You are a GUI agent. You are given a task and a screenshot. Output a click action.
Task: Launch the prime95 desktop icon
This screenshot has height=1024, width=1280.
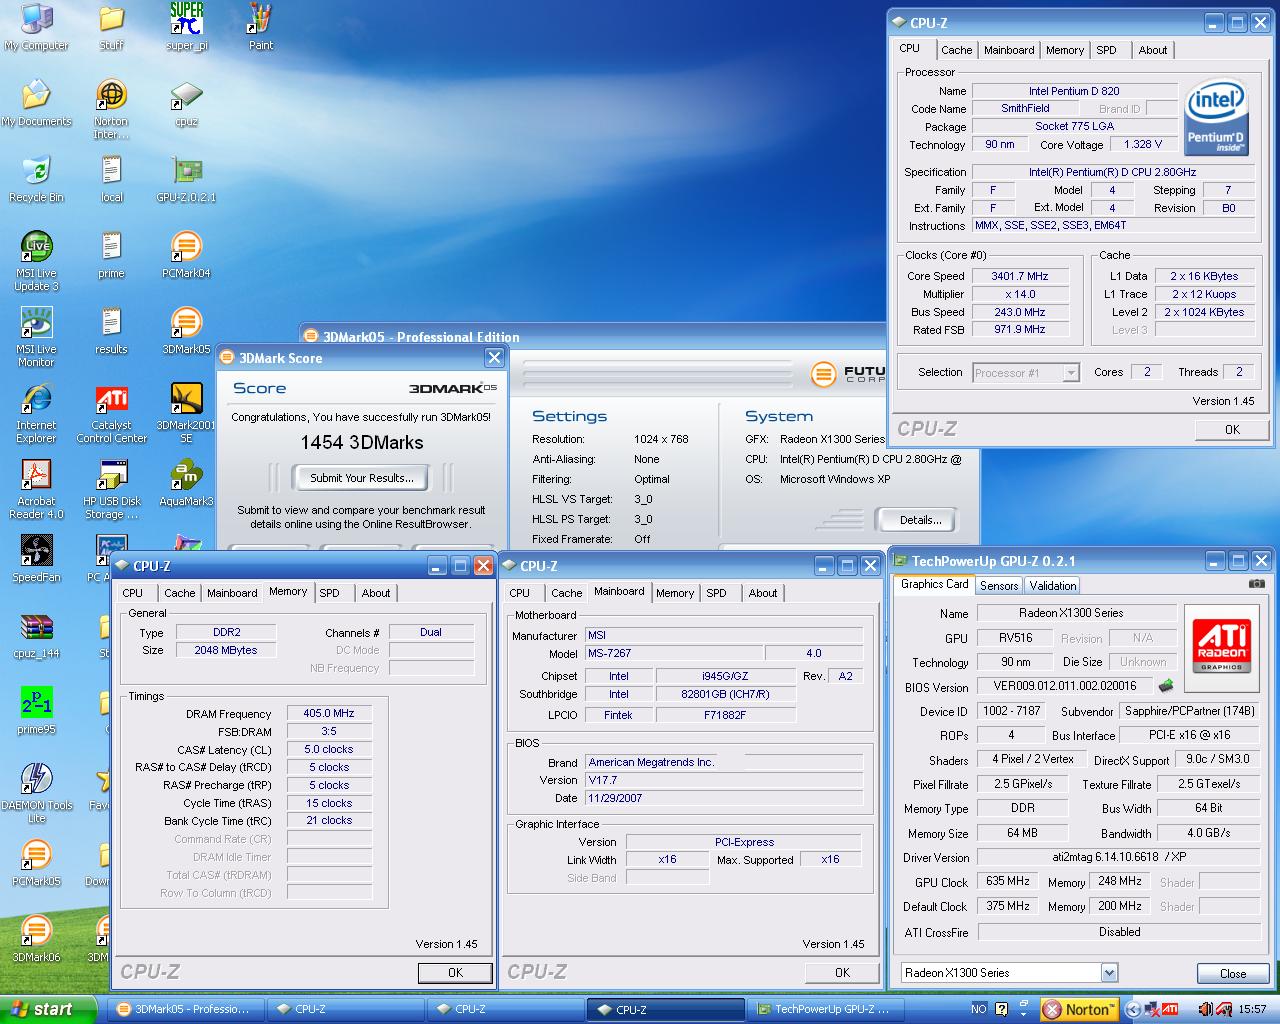click(36, 711)
